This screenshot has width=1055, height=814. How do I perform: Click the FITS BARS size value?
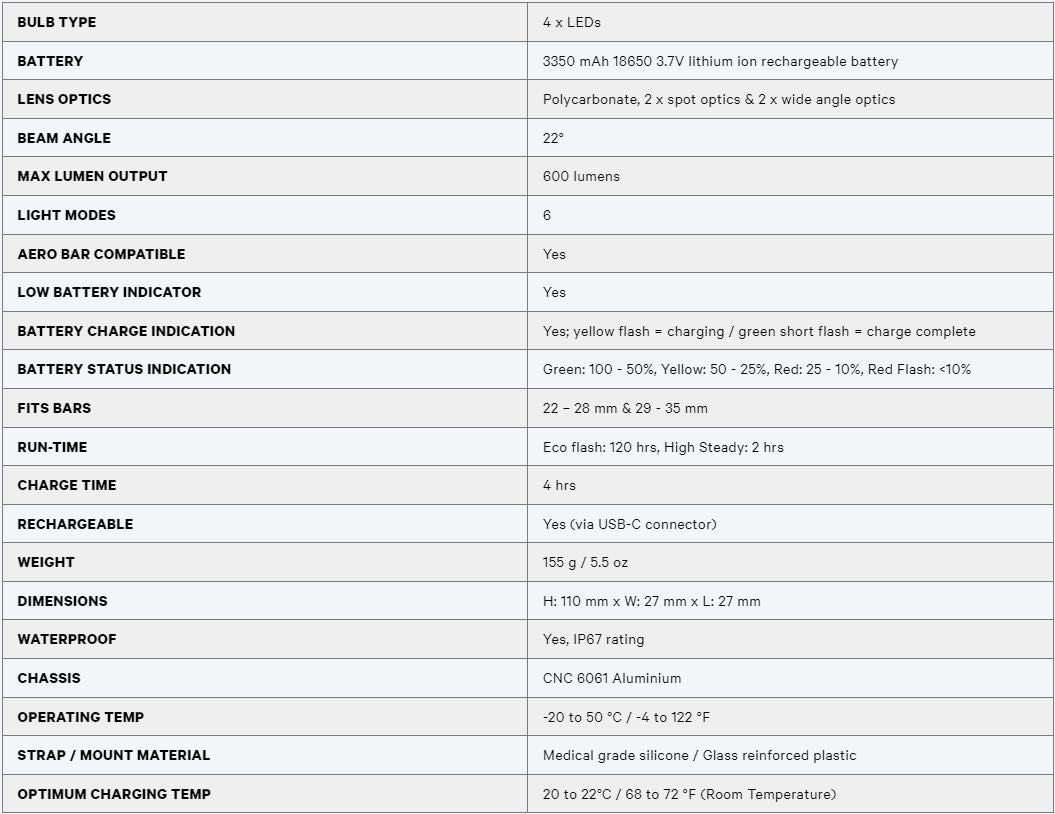point(625,408)
